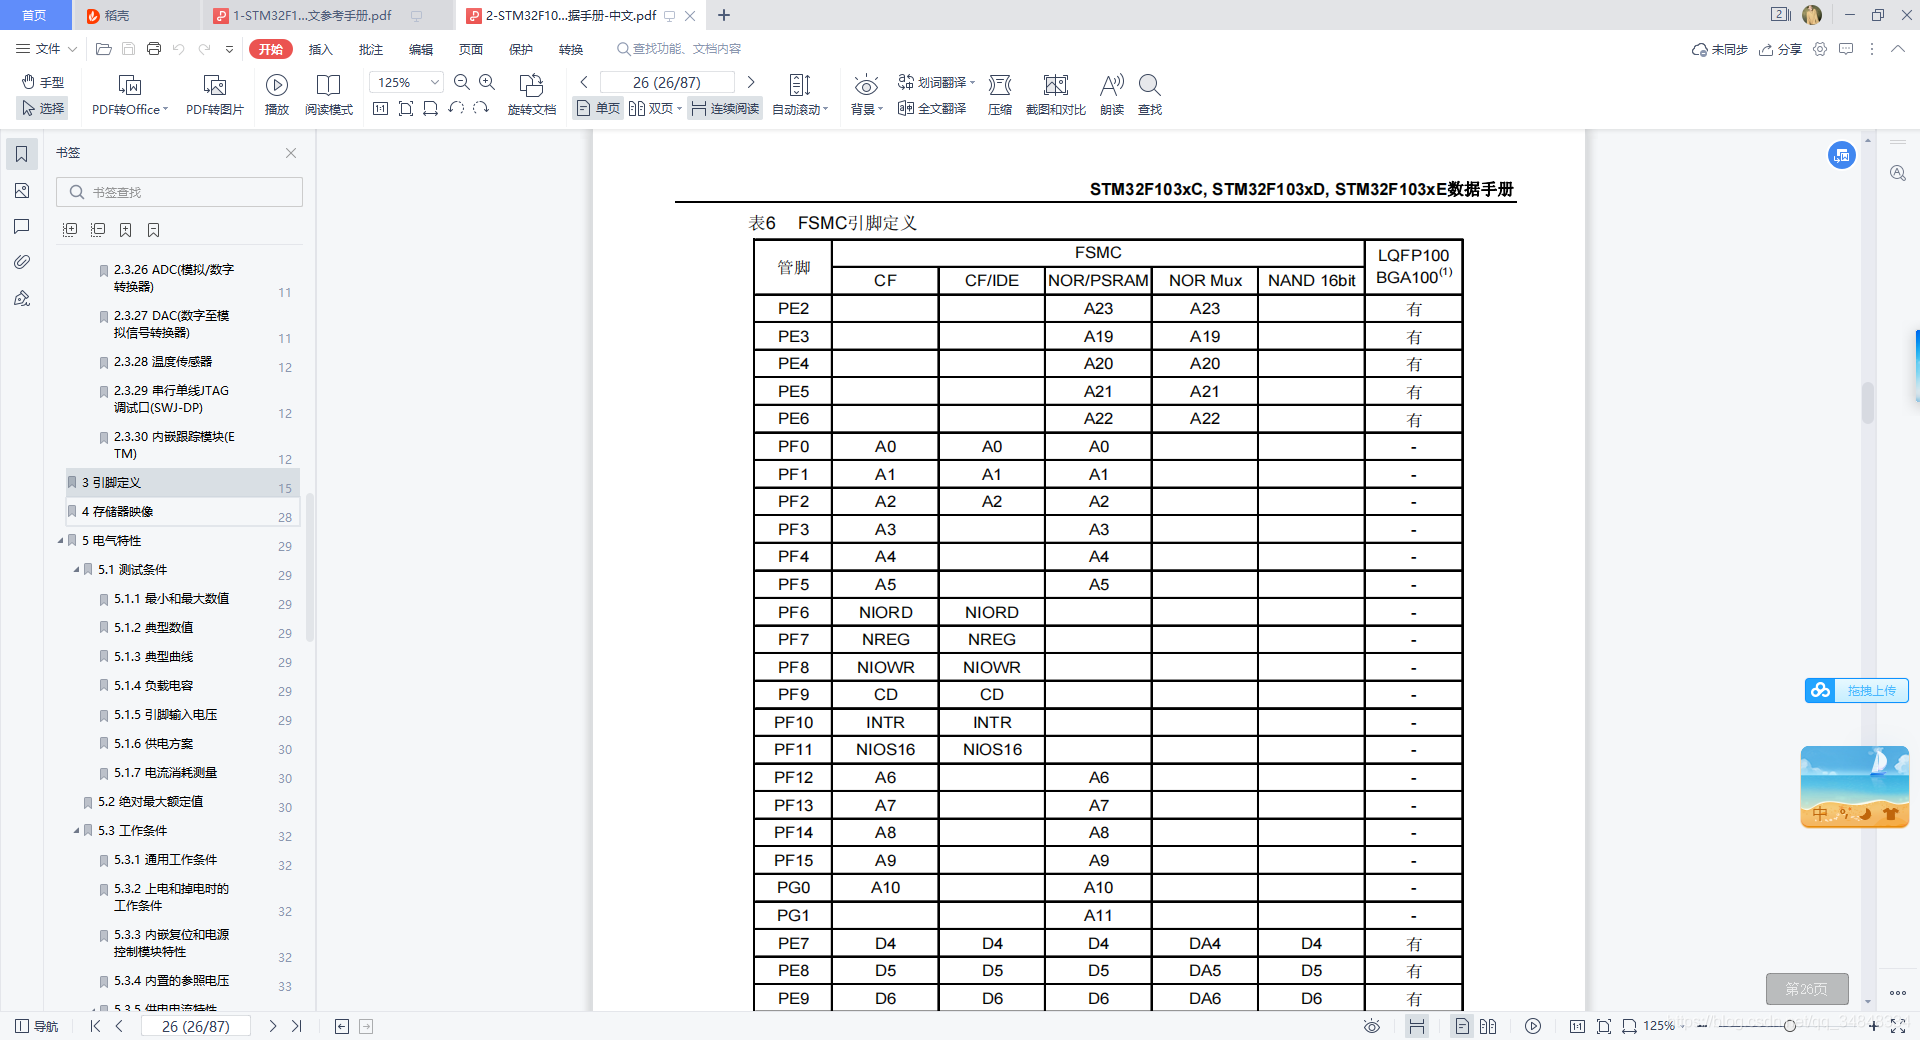Screen dimensions: 1920x1040
Task: Switch to 单页 single page layout
Action: 598,108
